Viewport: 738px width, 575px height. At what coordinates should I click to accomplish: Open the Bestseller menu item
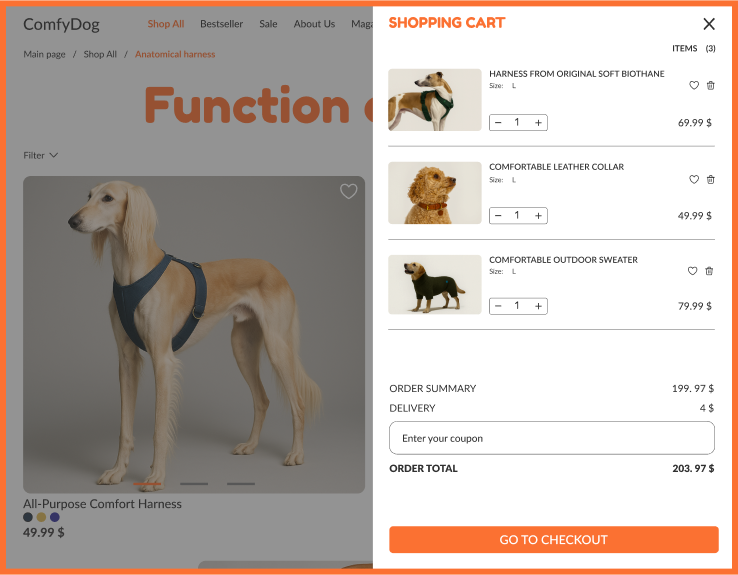click(221, 24)
